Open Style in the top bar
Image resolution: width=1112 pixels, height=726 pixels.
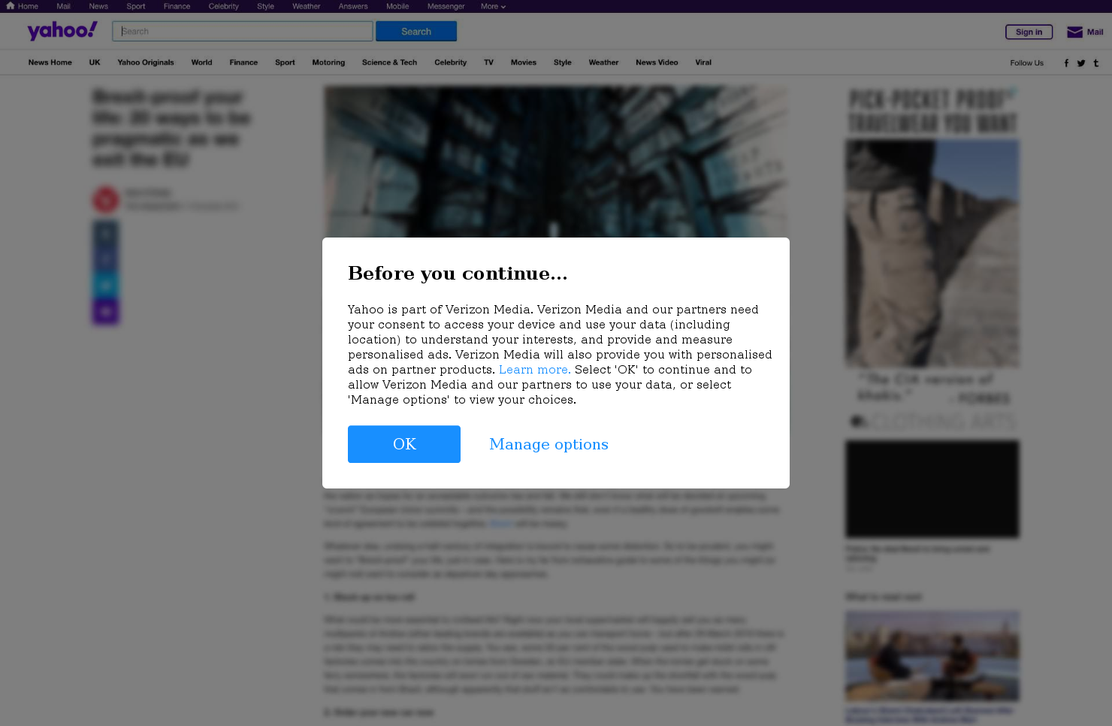(x=265, y=6)
